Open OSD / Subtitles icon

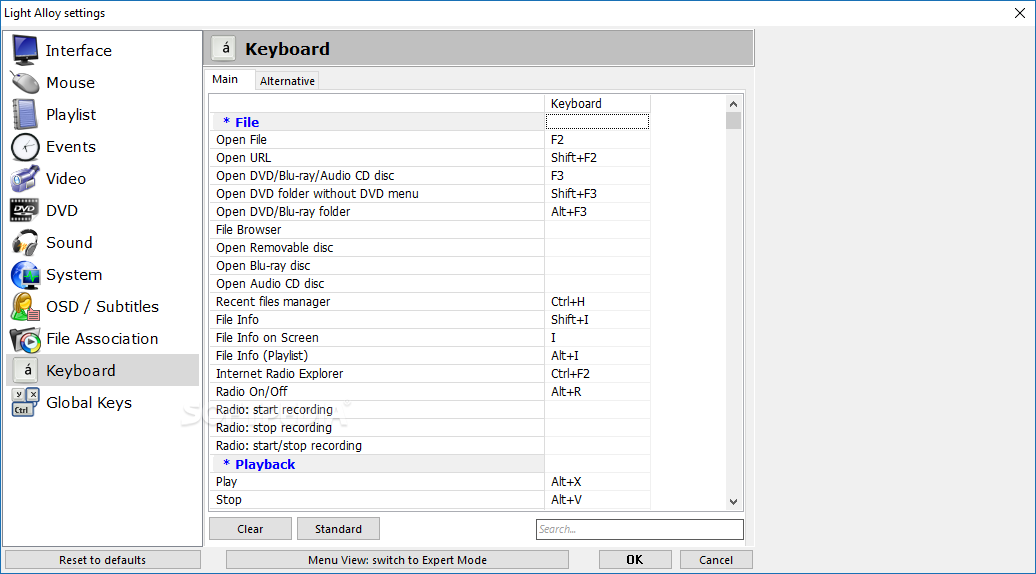[25, 306]
